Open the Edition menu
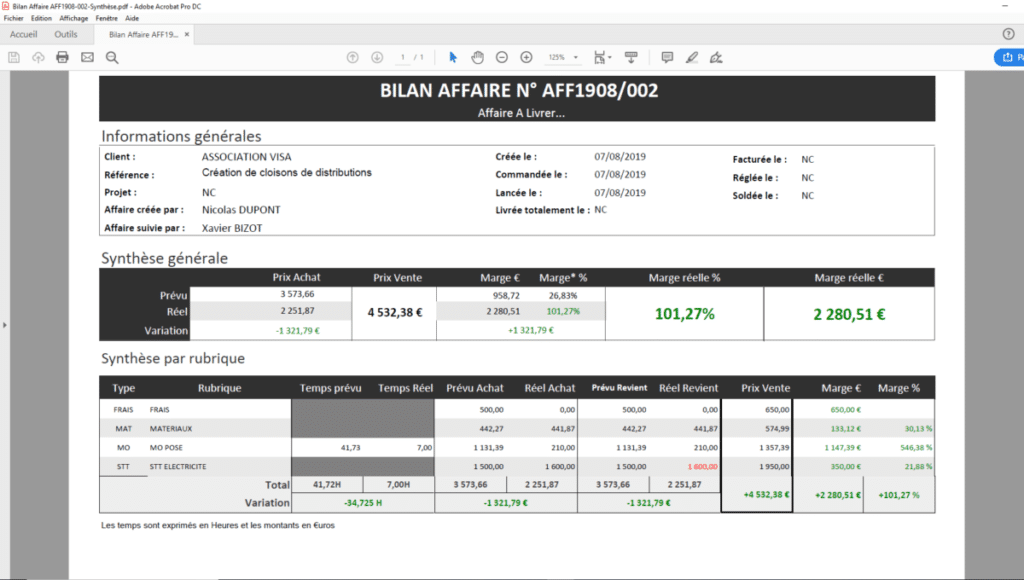Image resolution: width=1024 pixels, height=580 pixels. click(41, 18)
